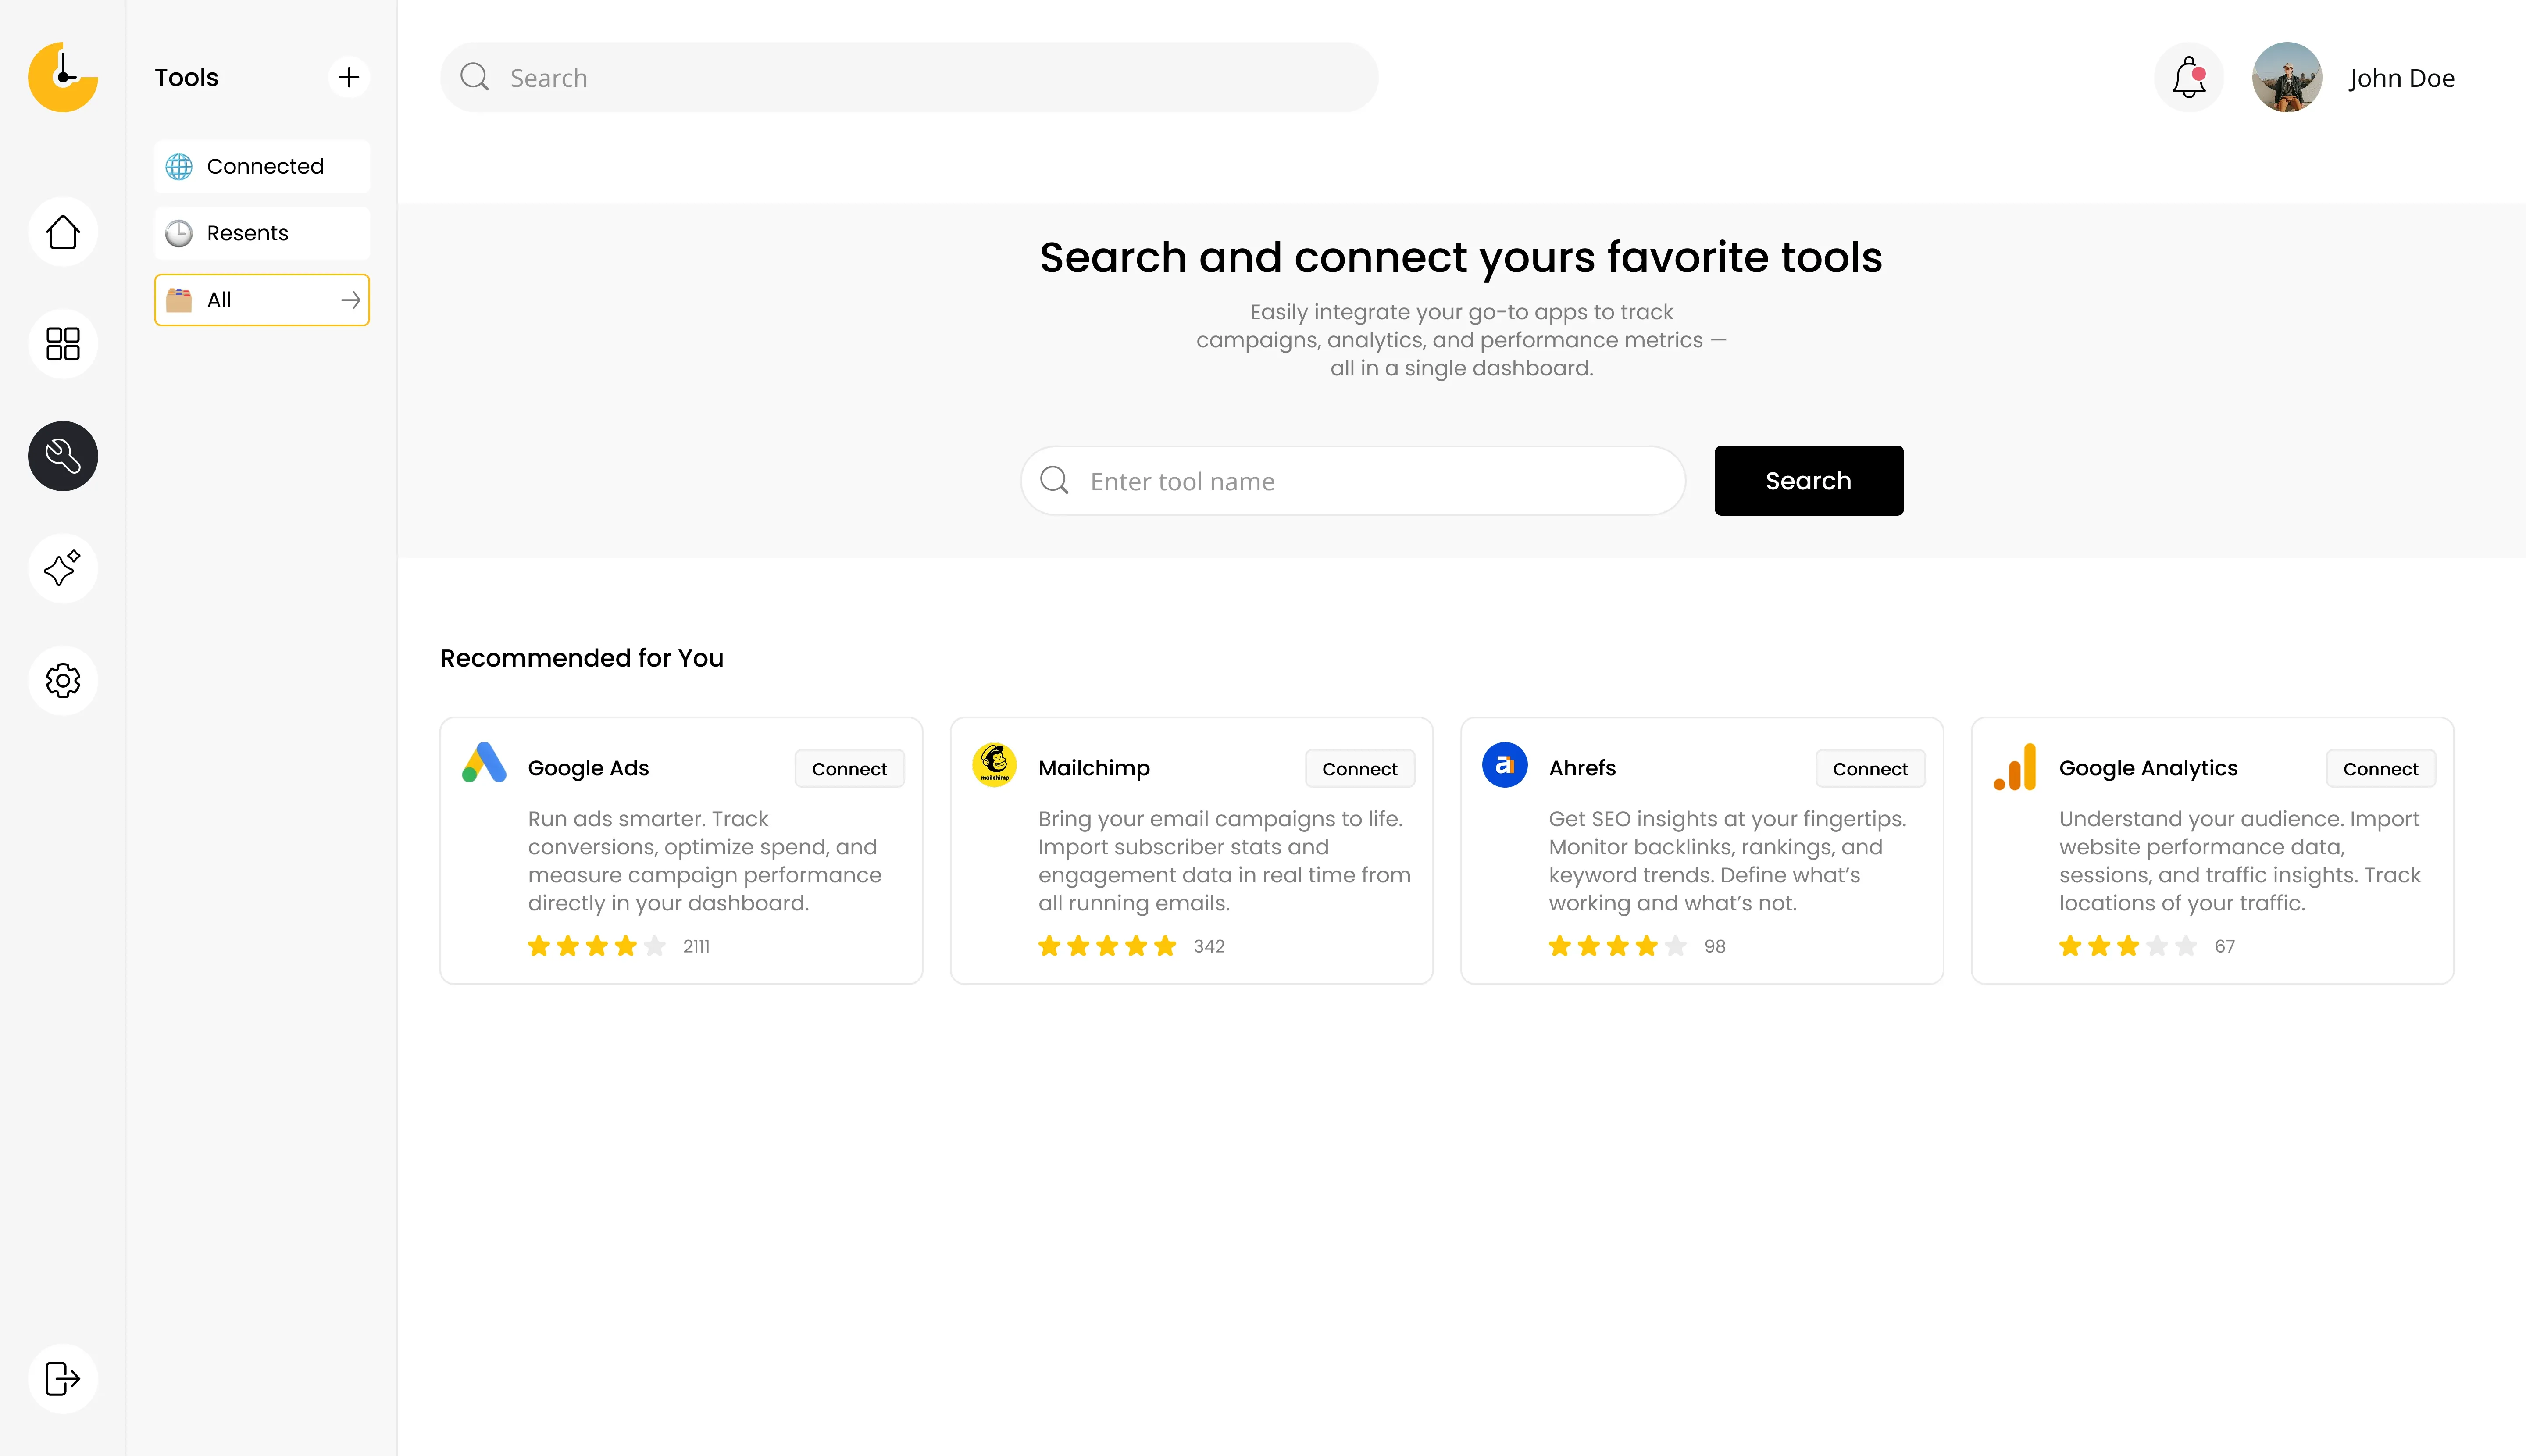Connect the Mailchimp tool

[x=1359, y=769]
